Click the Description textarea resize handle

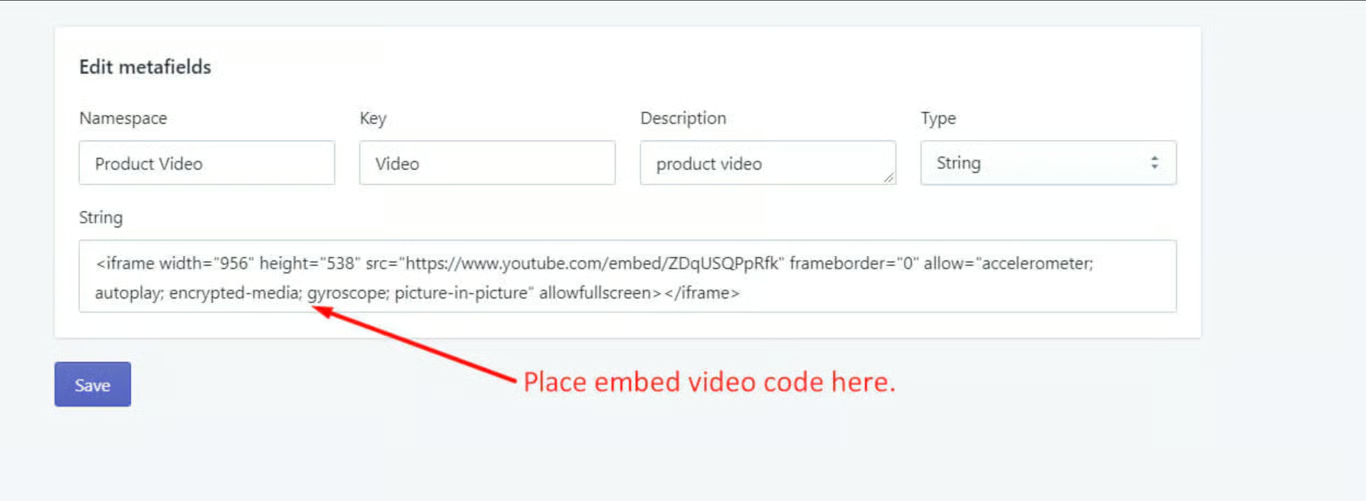[889, 178]
